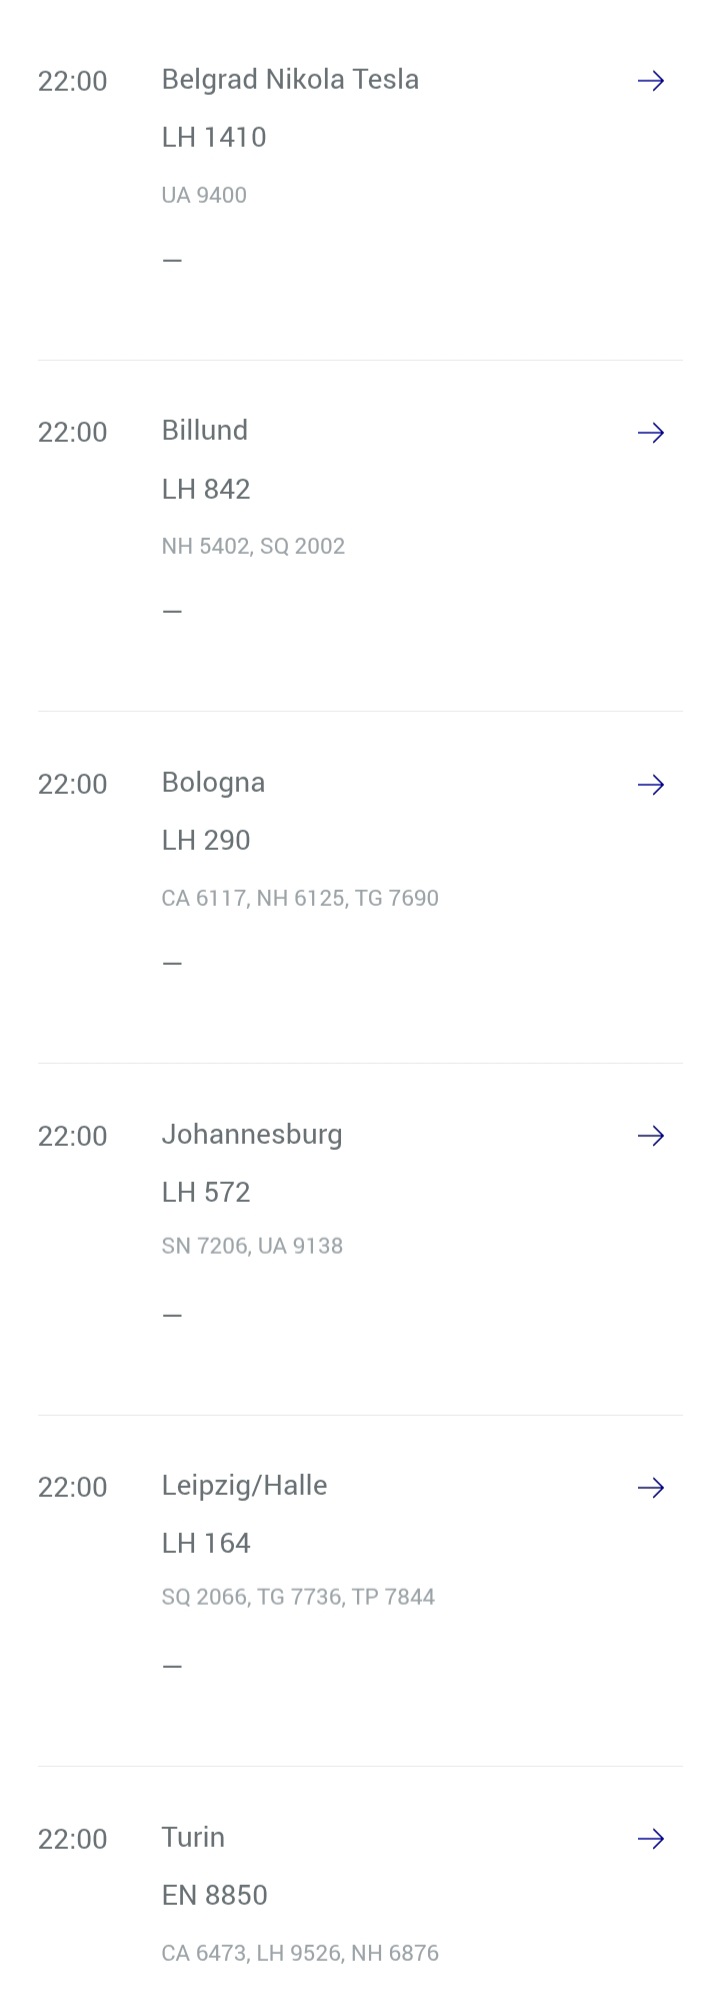Click codeshare UA 9400 text

(204, 195)
